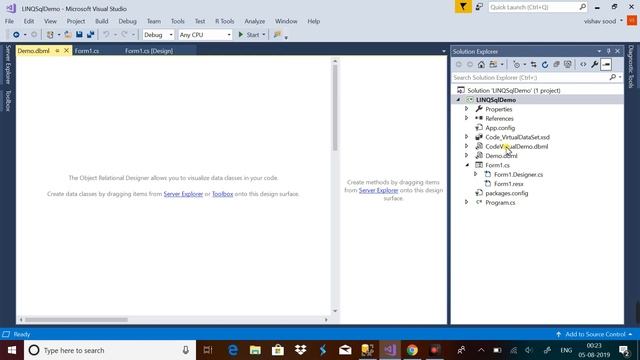Click the Home icon in Solution Explorer
Screen dimensions: 640x360
pos(481,64)
